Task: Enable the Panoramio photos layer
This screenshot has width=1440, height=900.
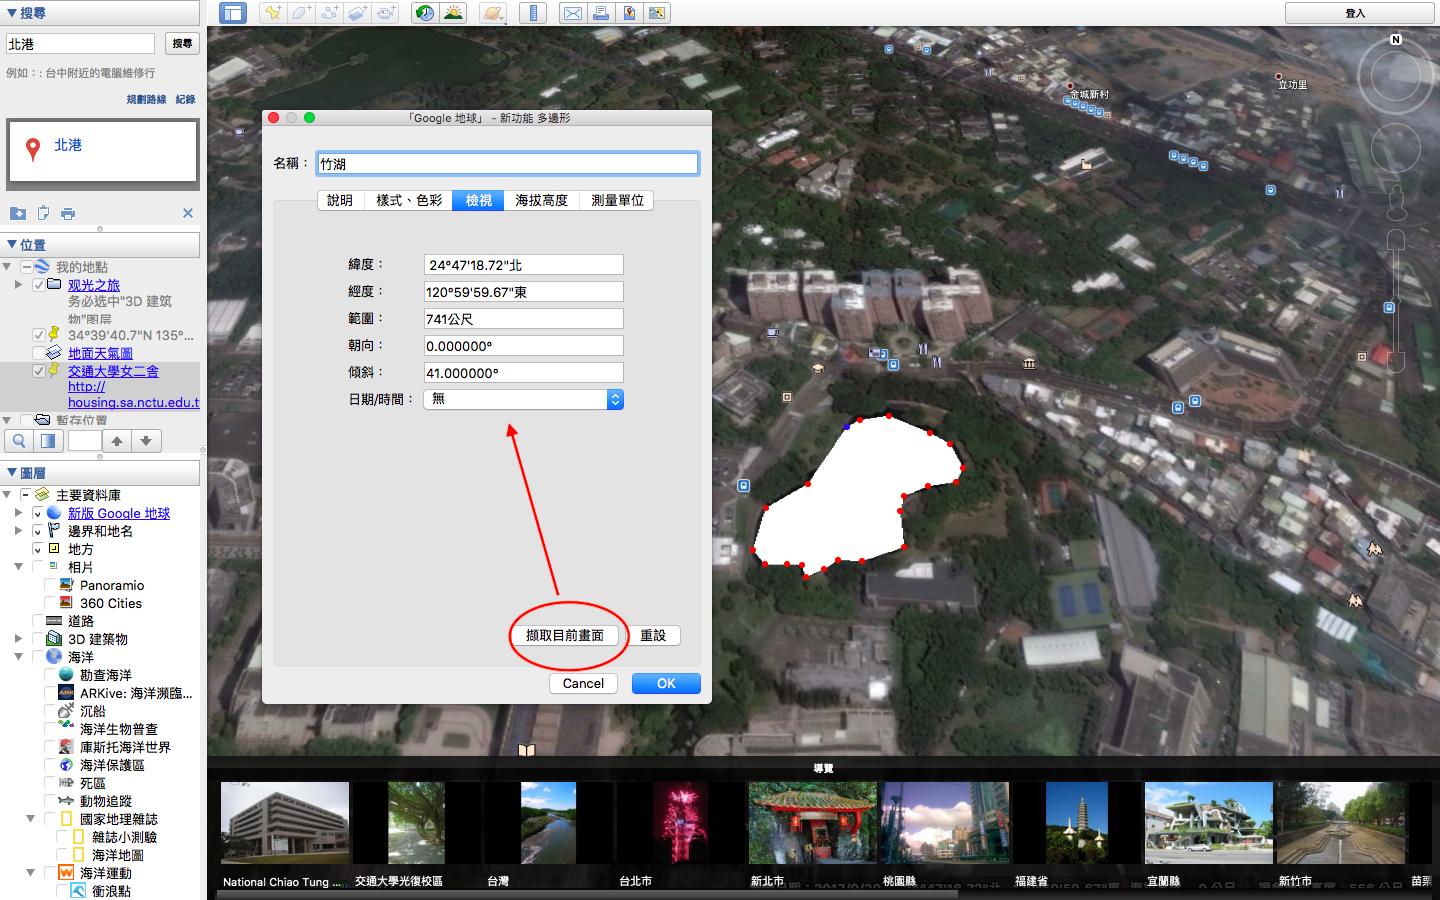Action: 50,585
